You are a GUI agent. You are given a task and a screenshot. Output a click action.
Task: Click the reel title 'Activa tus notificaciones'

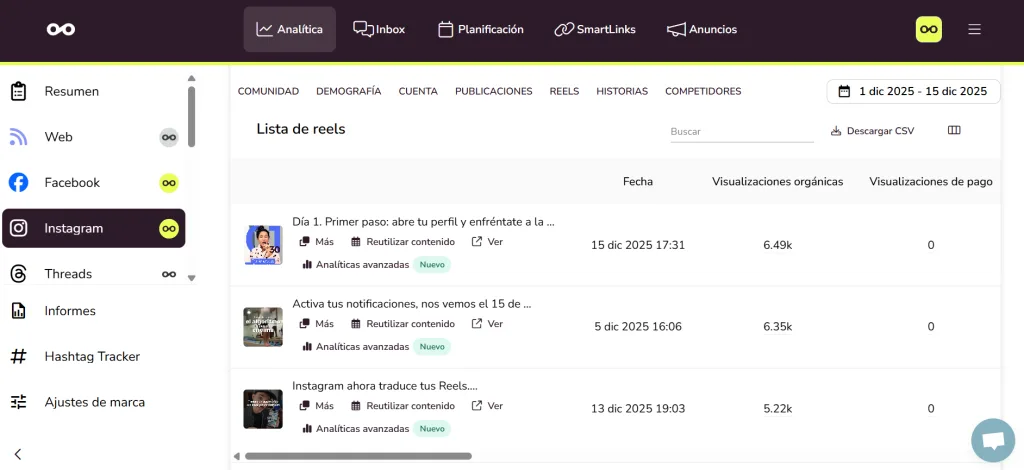pos(411,304)
